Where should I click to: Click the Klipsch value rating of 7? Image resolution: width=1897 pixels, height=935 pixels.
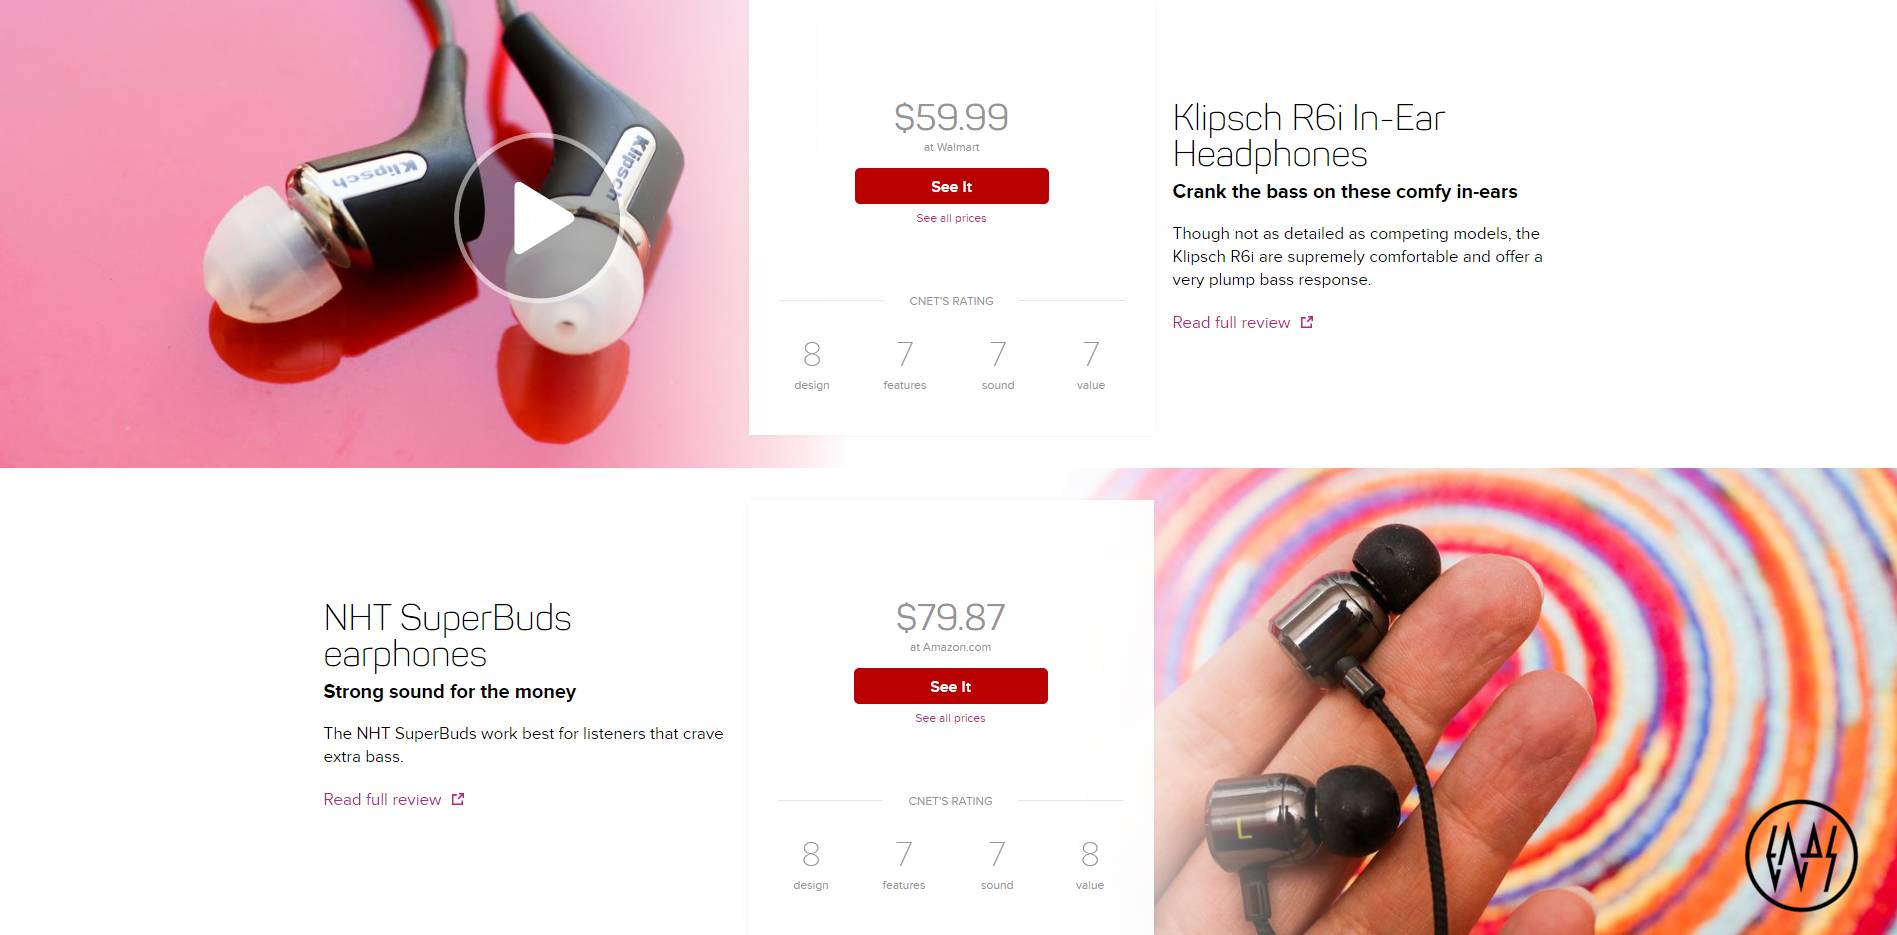(x=1091, y=354)
